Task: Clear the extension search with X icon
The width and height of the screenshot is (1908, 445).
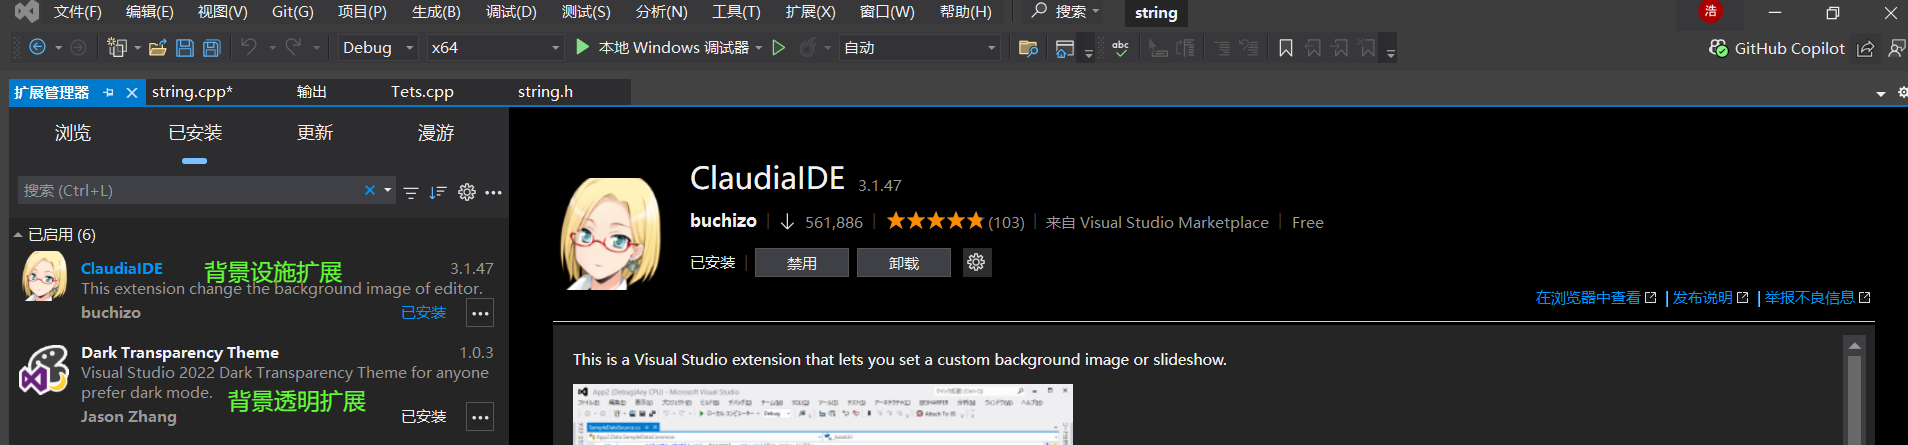Action: (x=370, y=190)
